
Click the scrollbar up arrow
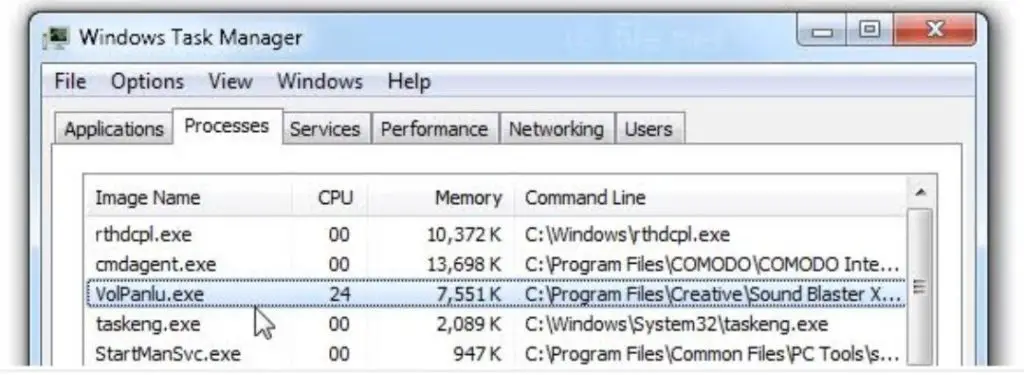click(920, 192)
